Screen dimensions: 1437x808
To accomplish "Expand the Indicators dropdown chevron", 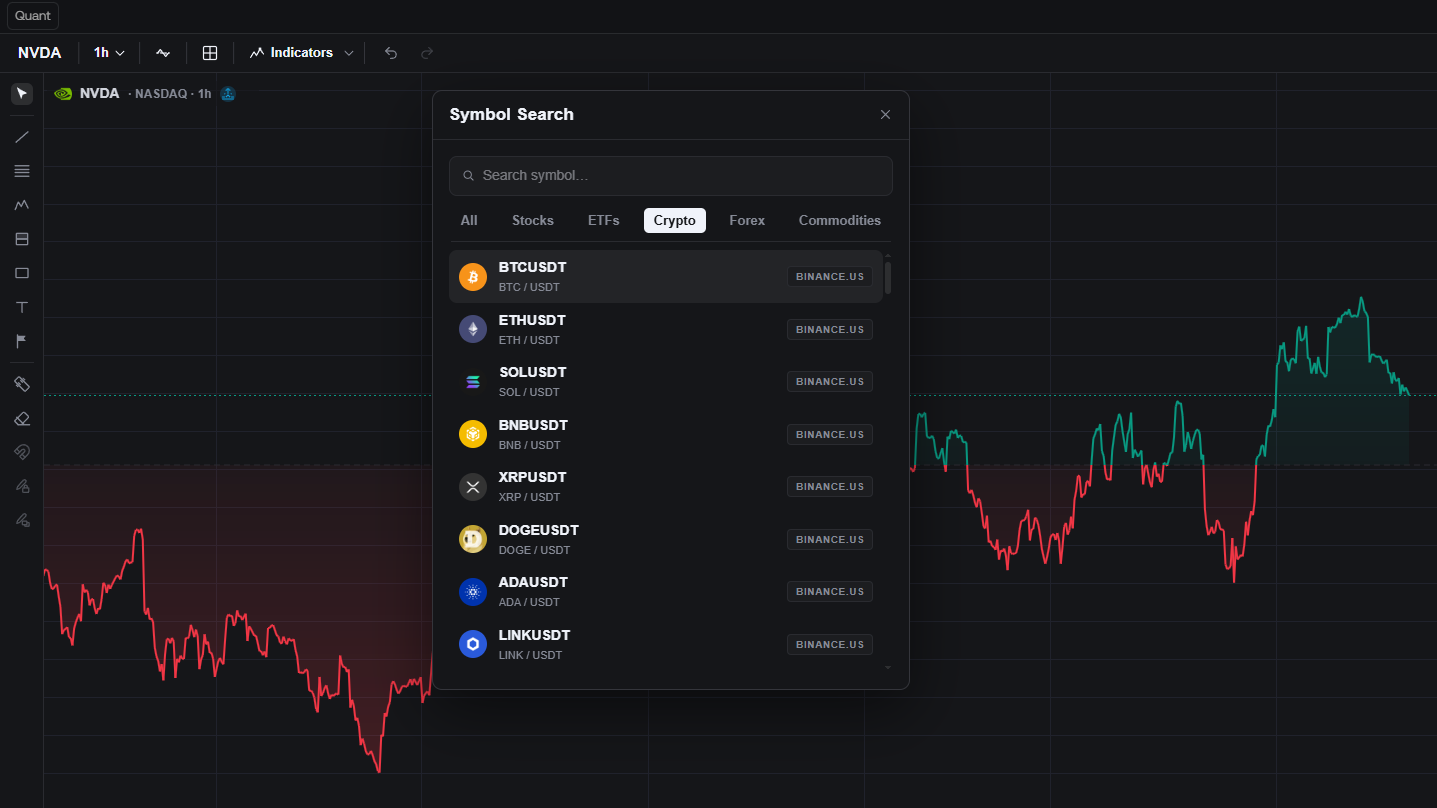I will pos(349,53).
